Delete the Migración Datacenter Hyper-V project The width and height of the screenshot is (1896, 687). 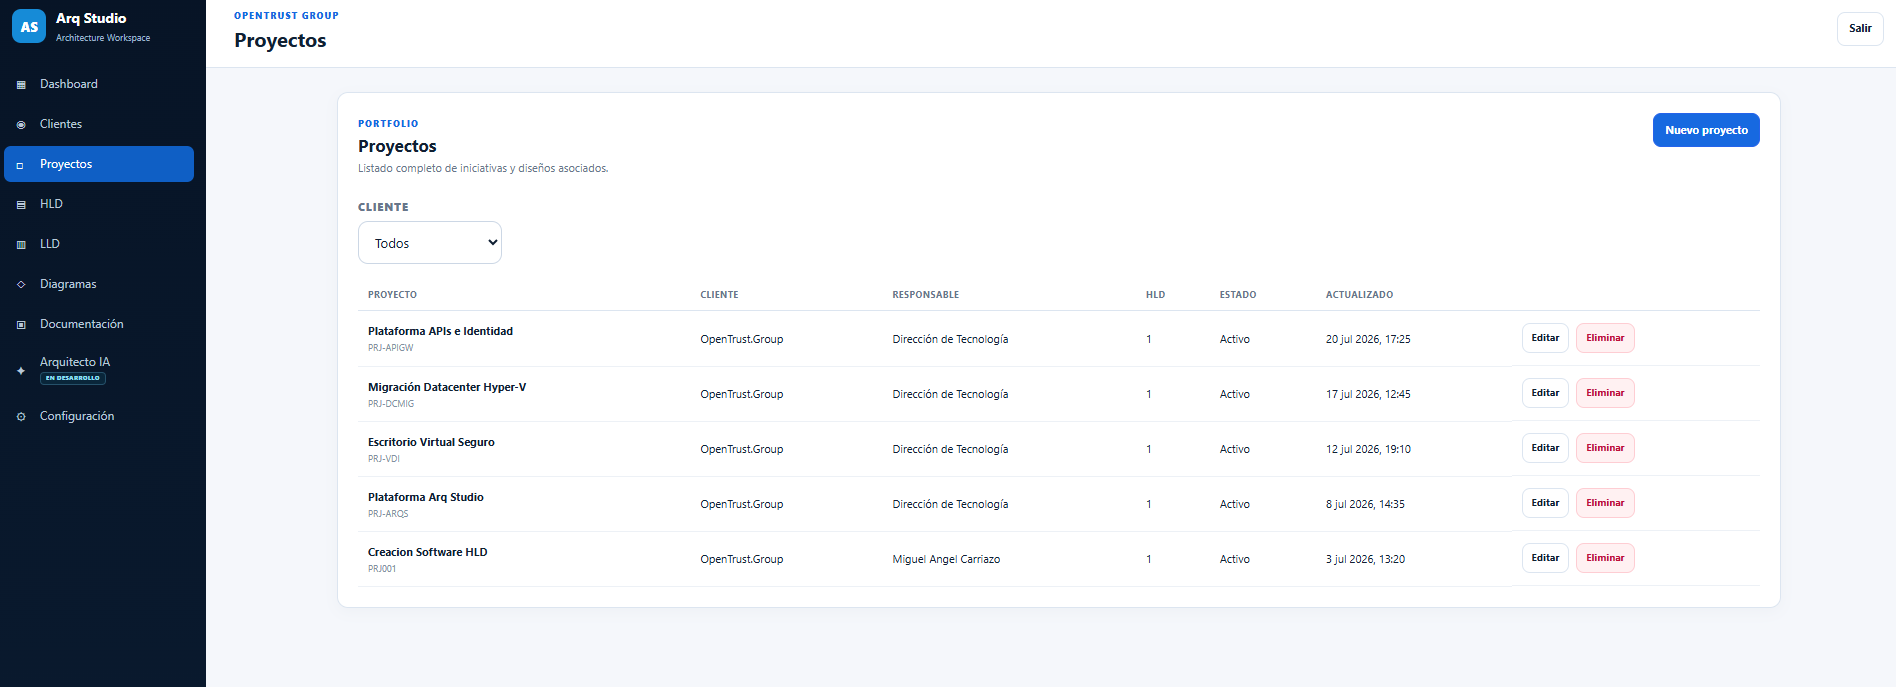click(x=1605, y=393)
